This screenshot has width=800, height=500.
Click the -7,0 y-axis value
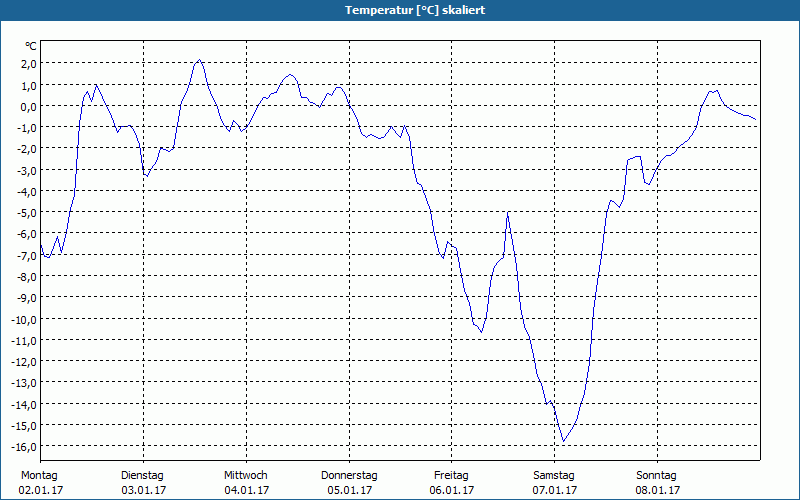point(27,255)
